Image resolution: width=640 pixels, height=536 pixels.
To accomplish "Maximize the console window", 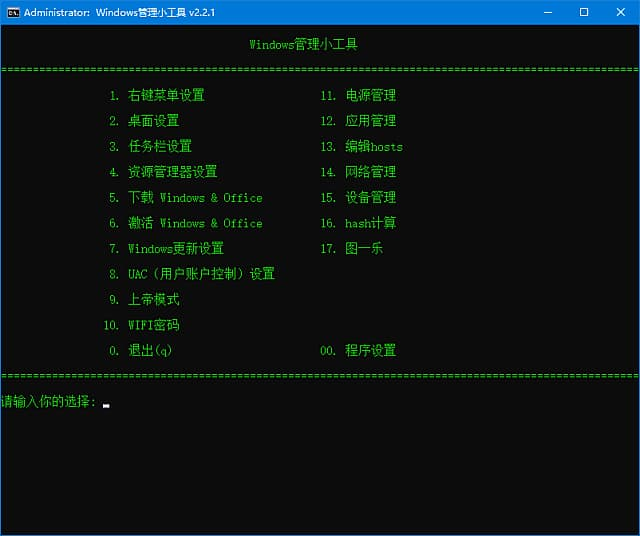I will 584,12.
